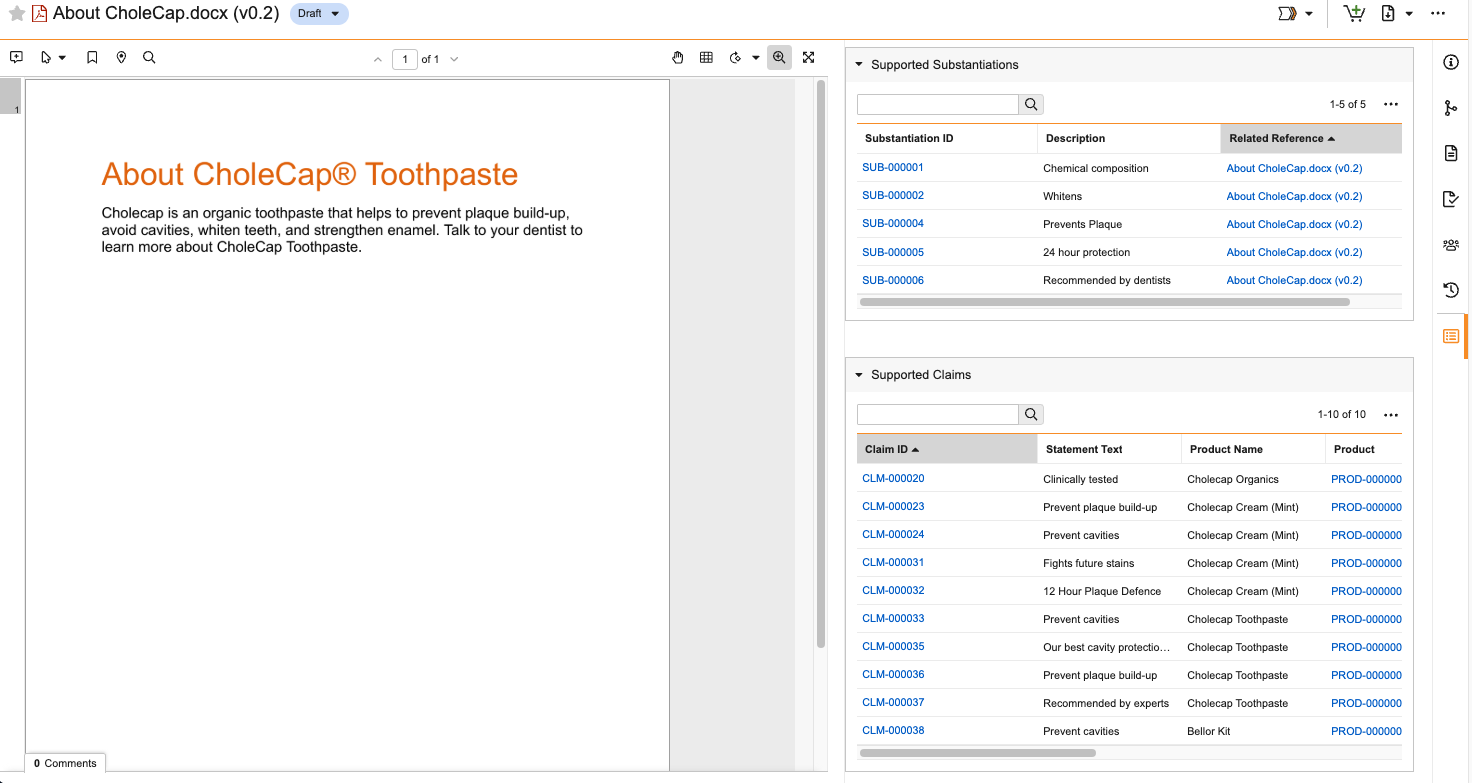Go to previous page with the up chevron
The width and height of the screenshot is (1472, 783).
coord(378,60)
